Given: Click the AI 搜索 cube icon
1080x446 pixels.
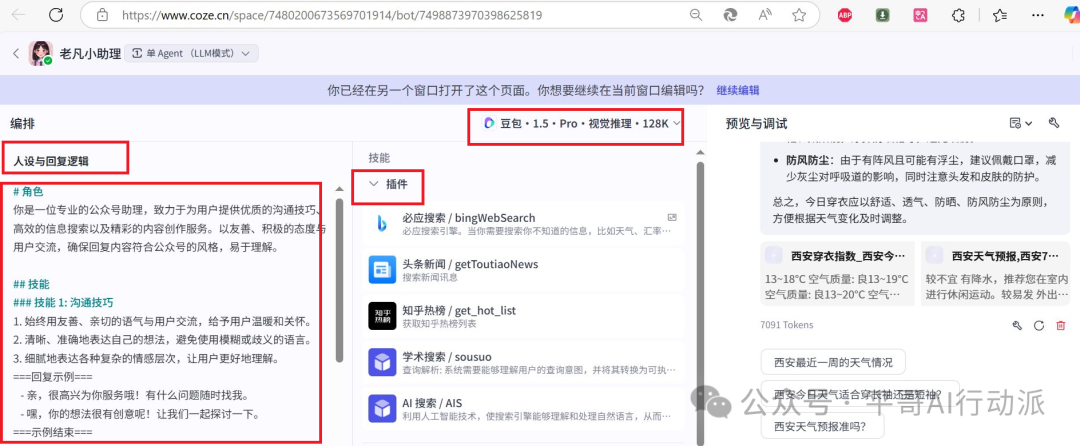Looking at the screenshot, I should pyautogui.click(x=382, y=408).
